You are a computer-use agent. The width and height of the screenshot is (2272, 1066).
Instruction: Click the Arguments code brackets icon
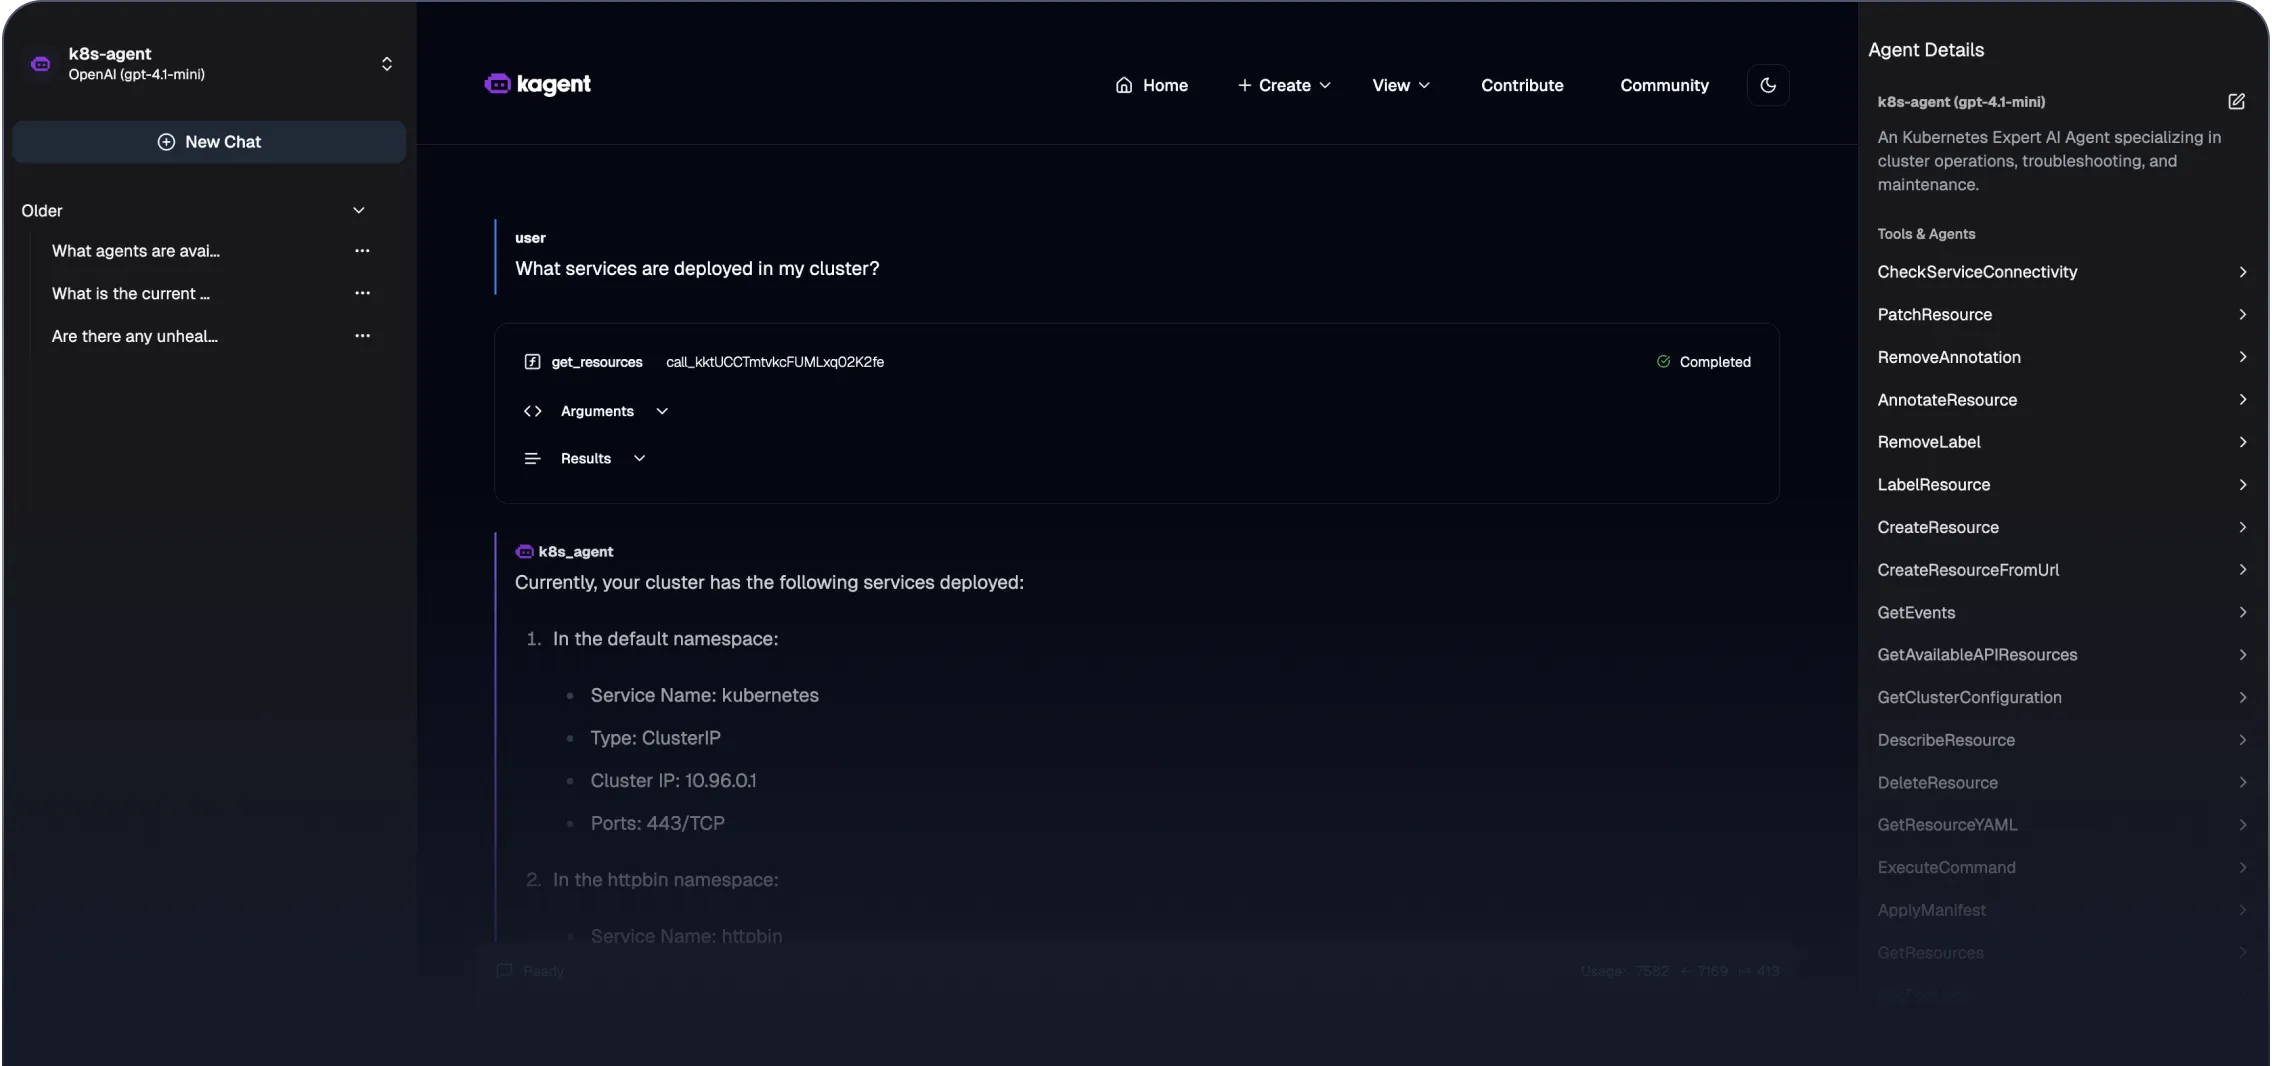[x=532, y=411]
